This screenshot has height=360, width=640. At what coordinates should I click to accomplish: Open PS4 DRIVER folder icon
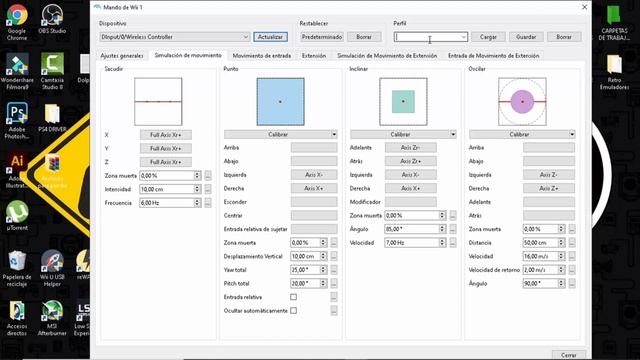tap(52, 118)
